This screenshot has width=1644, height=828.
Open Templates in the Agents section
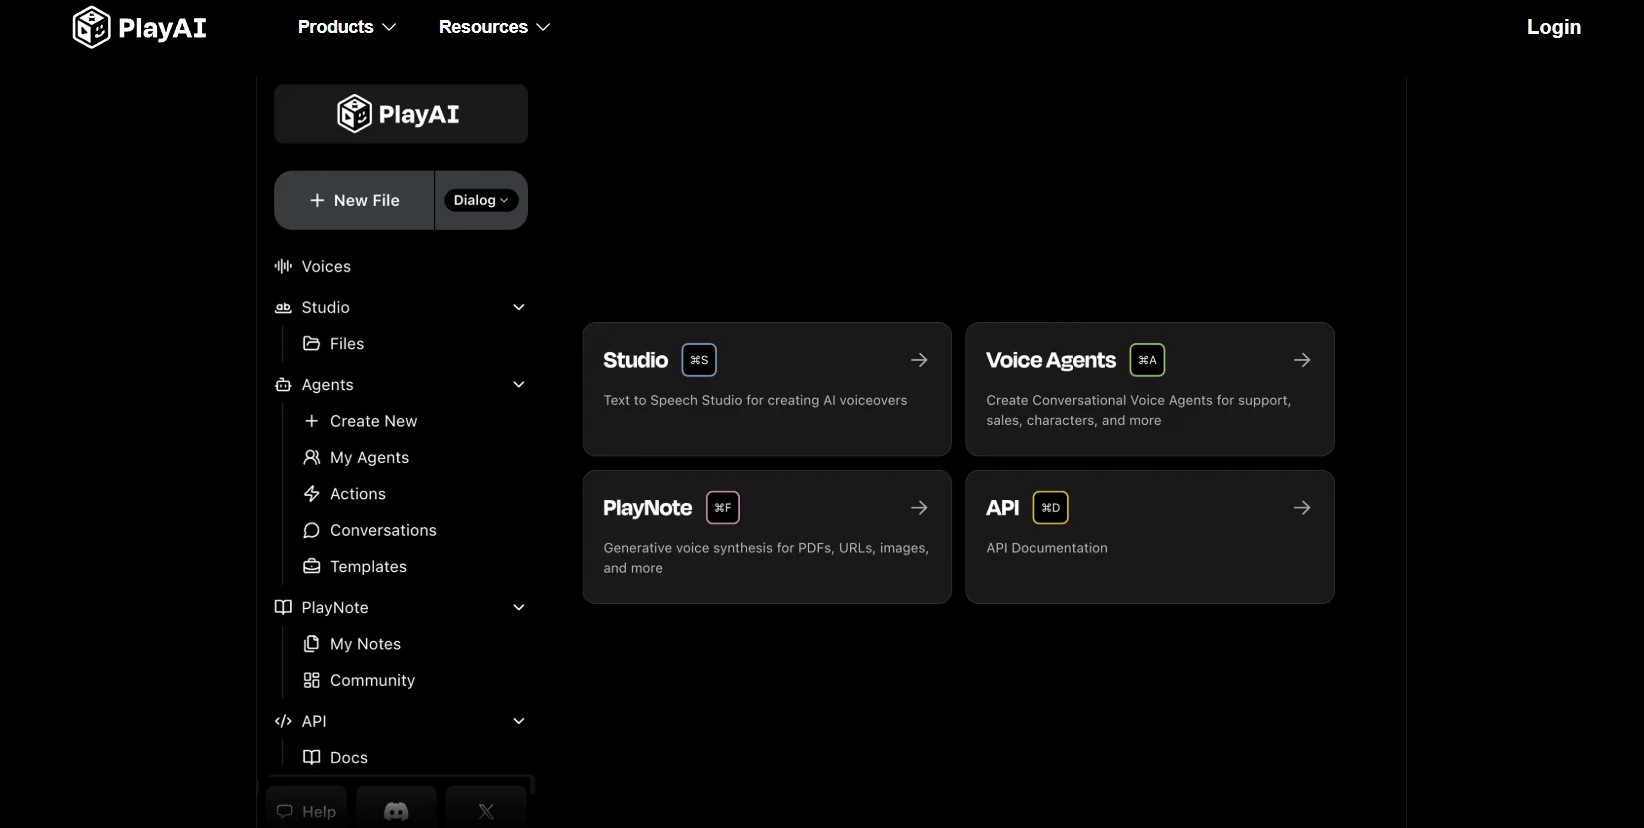[x=367, y=567]
